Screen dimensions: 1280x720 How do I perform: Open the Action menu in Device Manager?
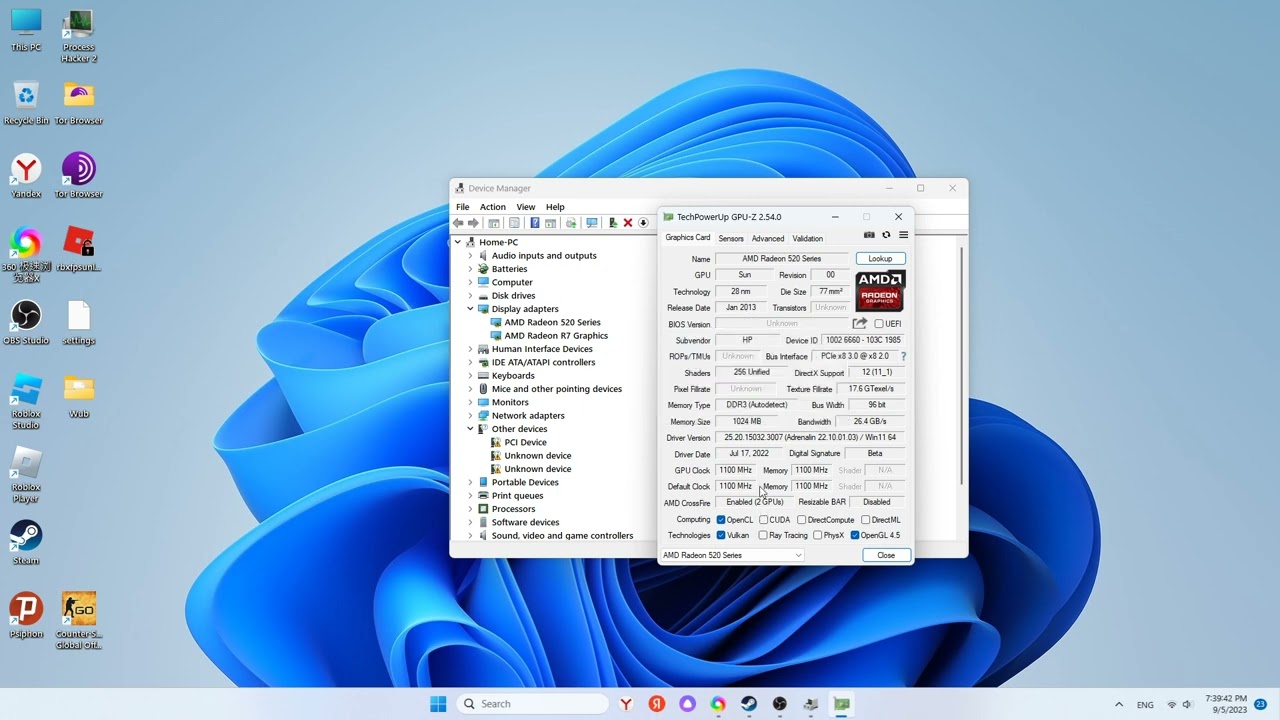(493, 207)
